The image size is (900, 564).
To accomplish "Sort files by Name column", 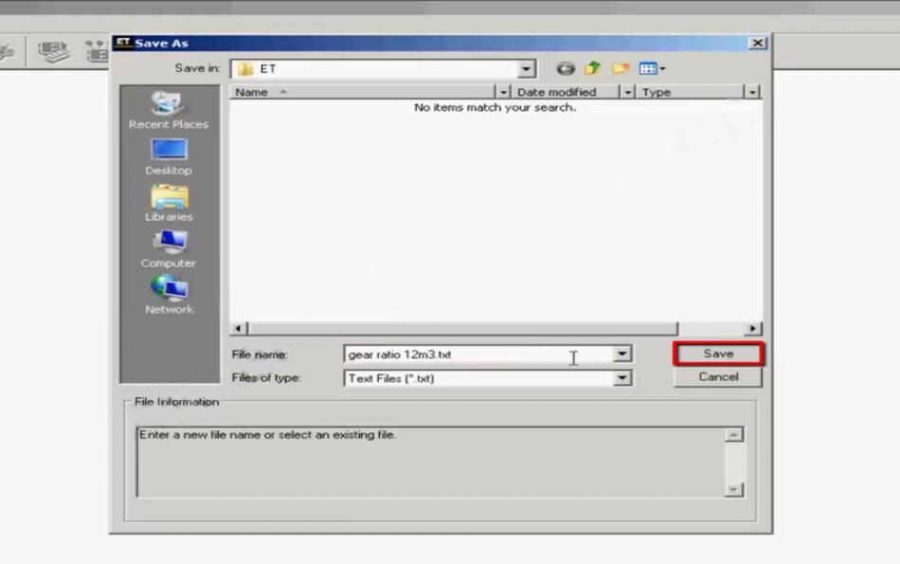I will [360, 92].
